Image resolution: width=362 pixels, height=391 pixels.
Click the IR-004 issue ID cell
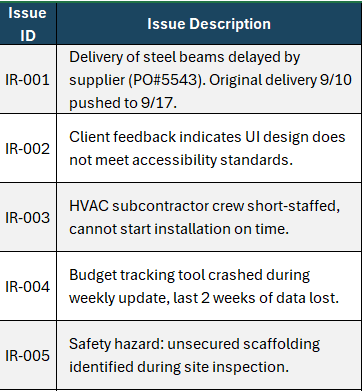(28, 286)
